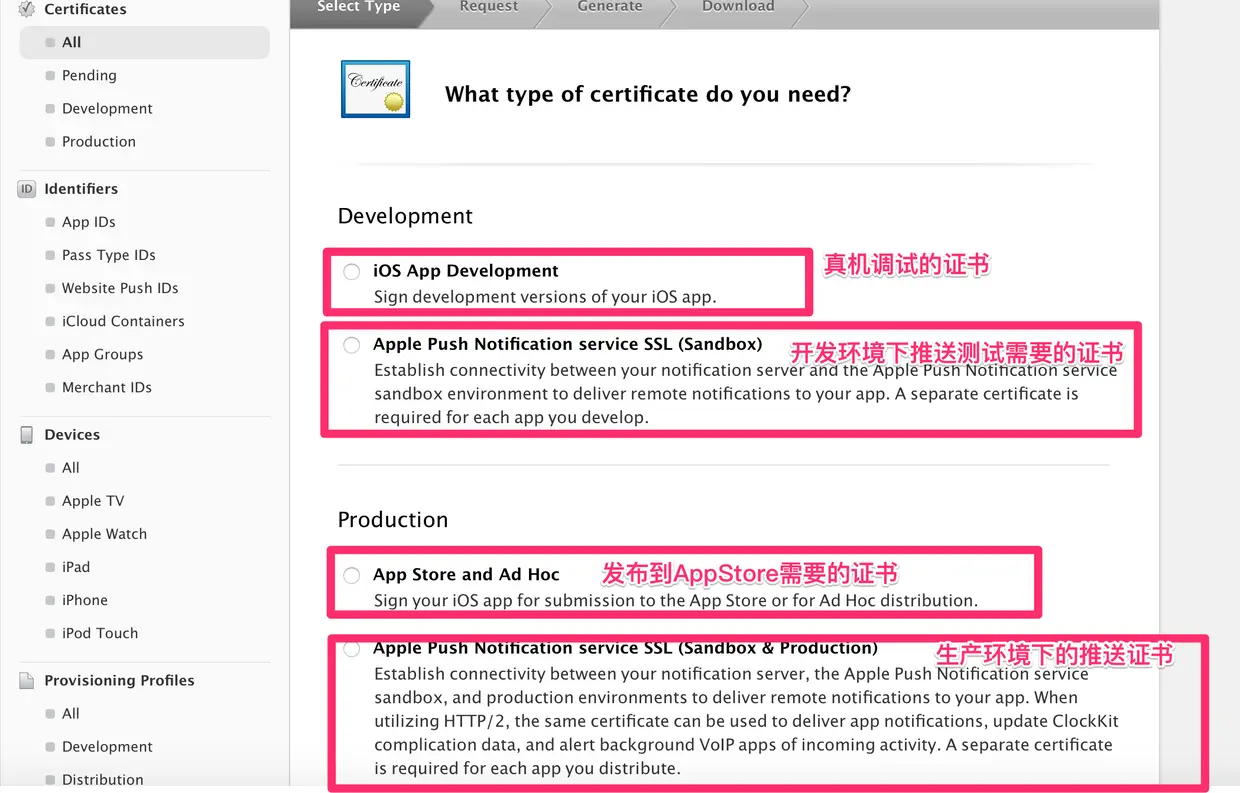Open iCloud Containers

coord(123,321)
